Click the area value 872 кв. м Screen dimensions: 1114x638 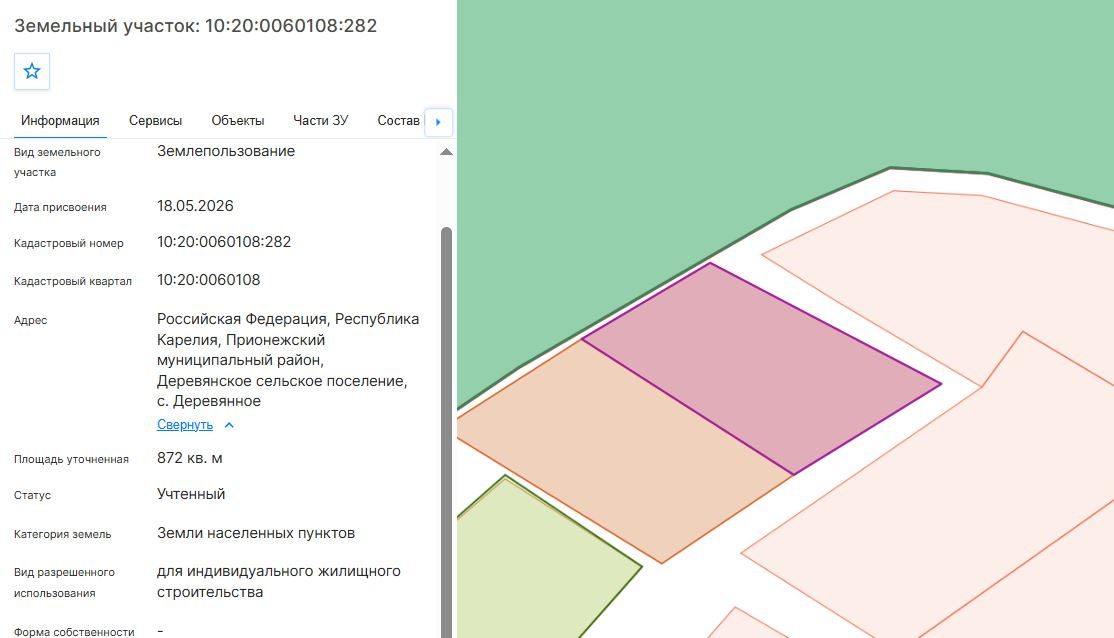[x=190, y=458]
